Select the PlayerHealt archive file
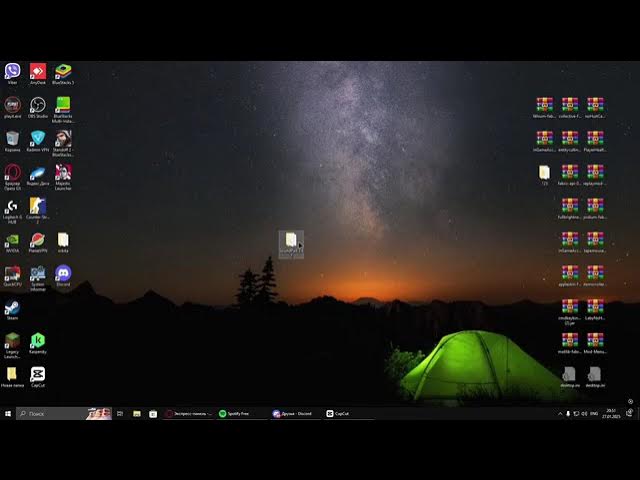 (x=595, y=141)
